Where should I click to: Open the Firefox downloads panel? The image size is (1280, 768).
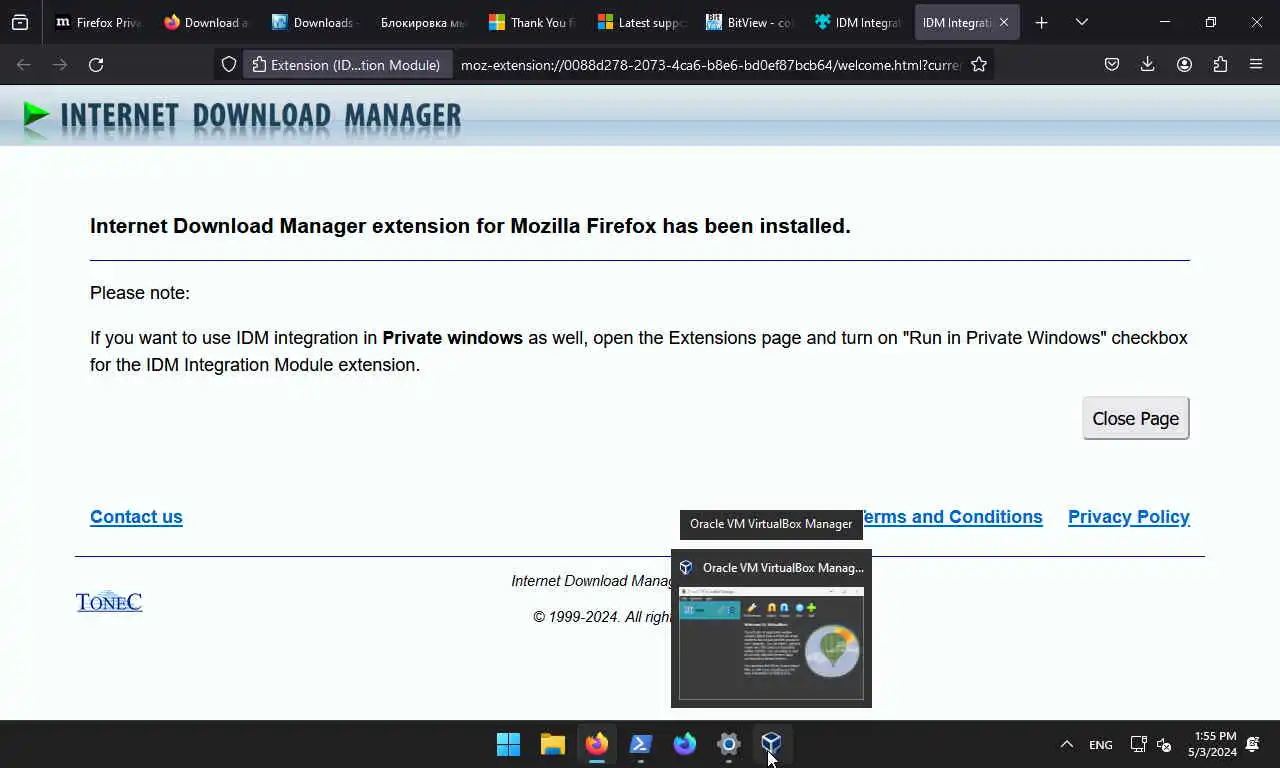click(1147, 65)
